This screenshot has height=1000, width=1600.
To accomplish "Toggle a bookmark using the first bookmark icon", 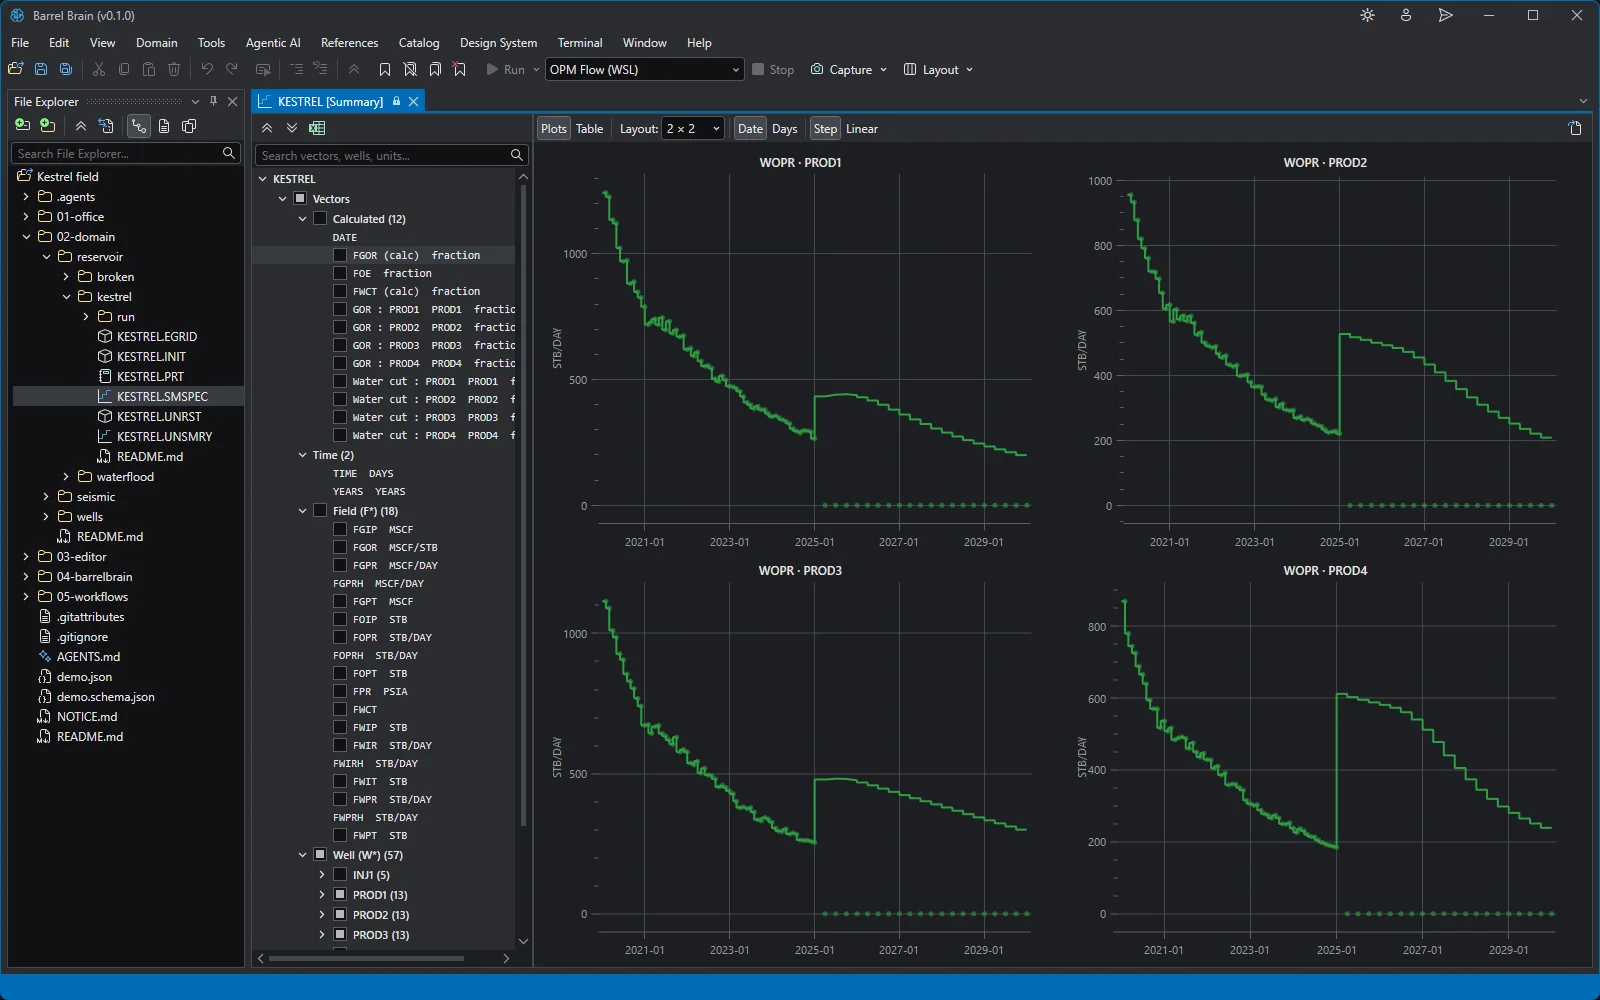I will tap(385, 69).
